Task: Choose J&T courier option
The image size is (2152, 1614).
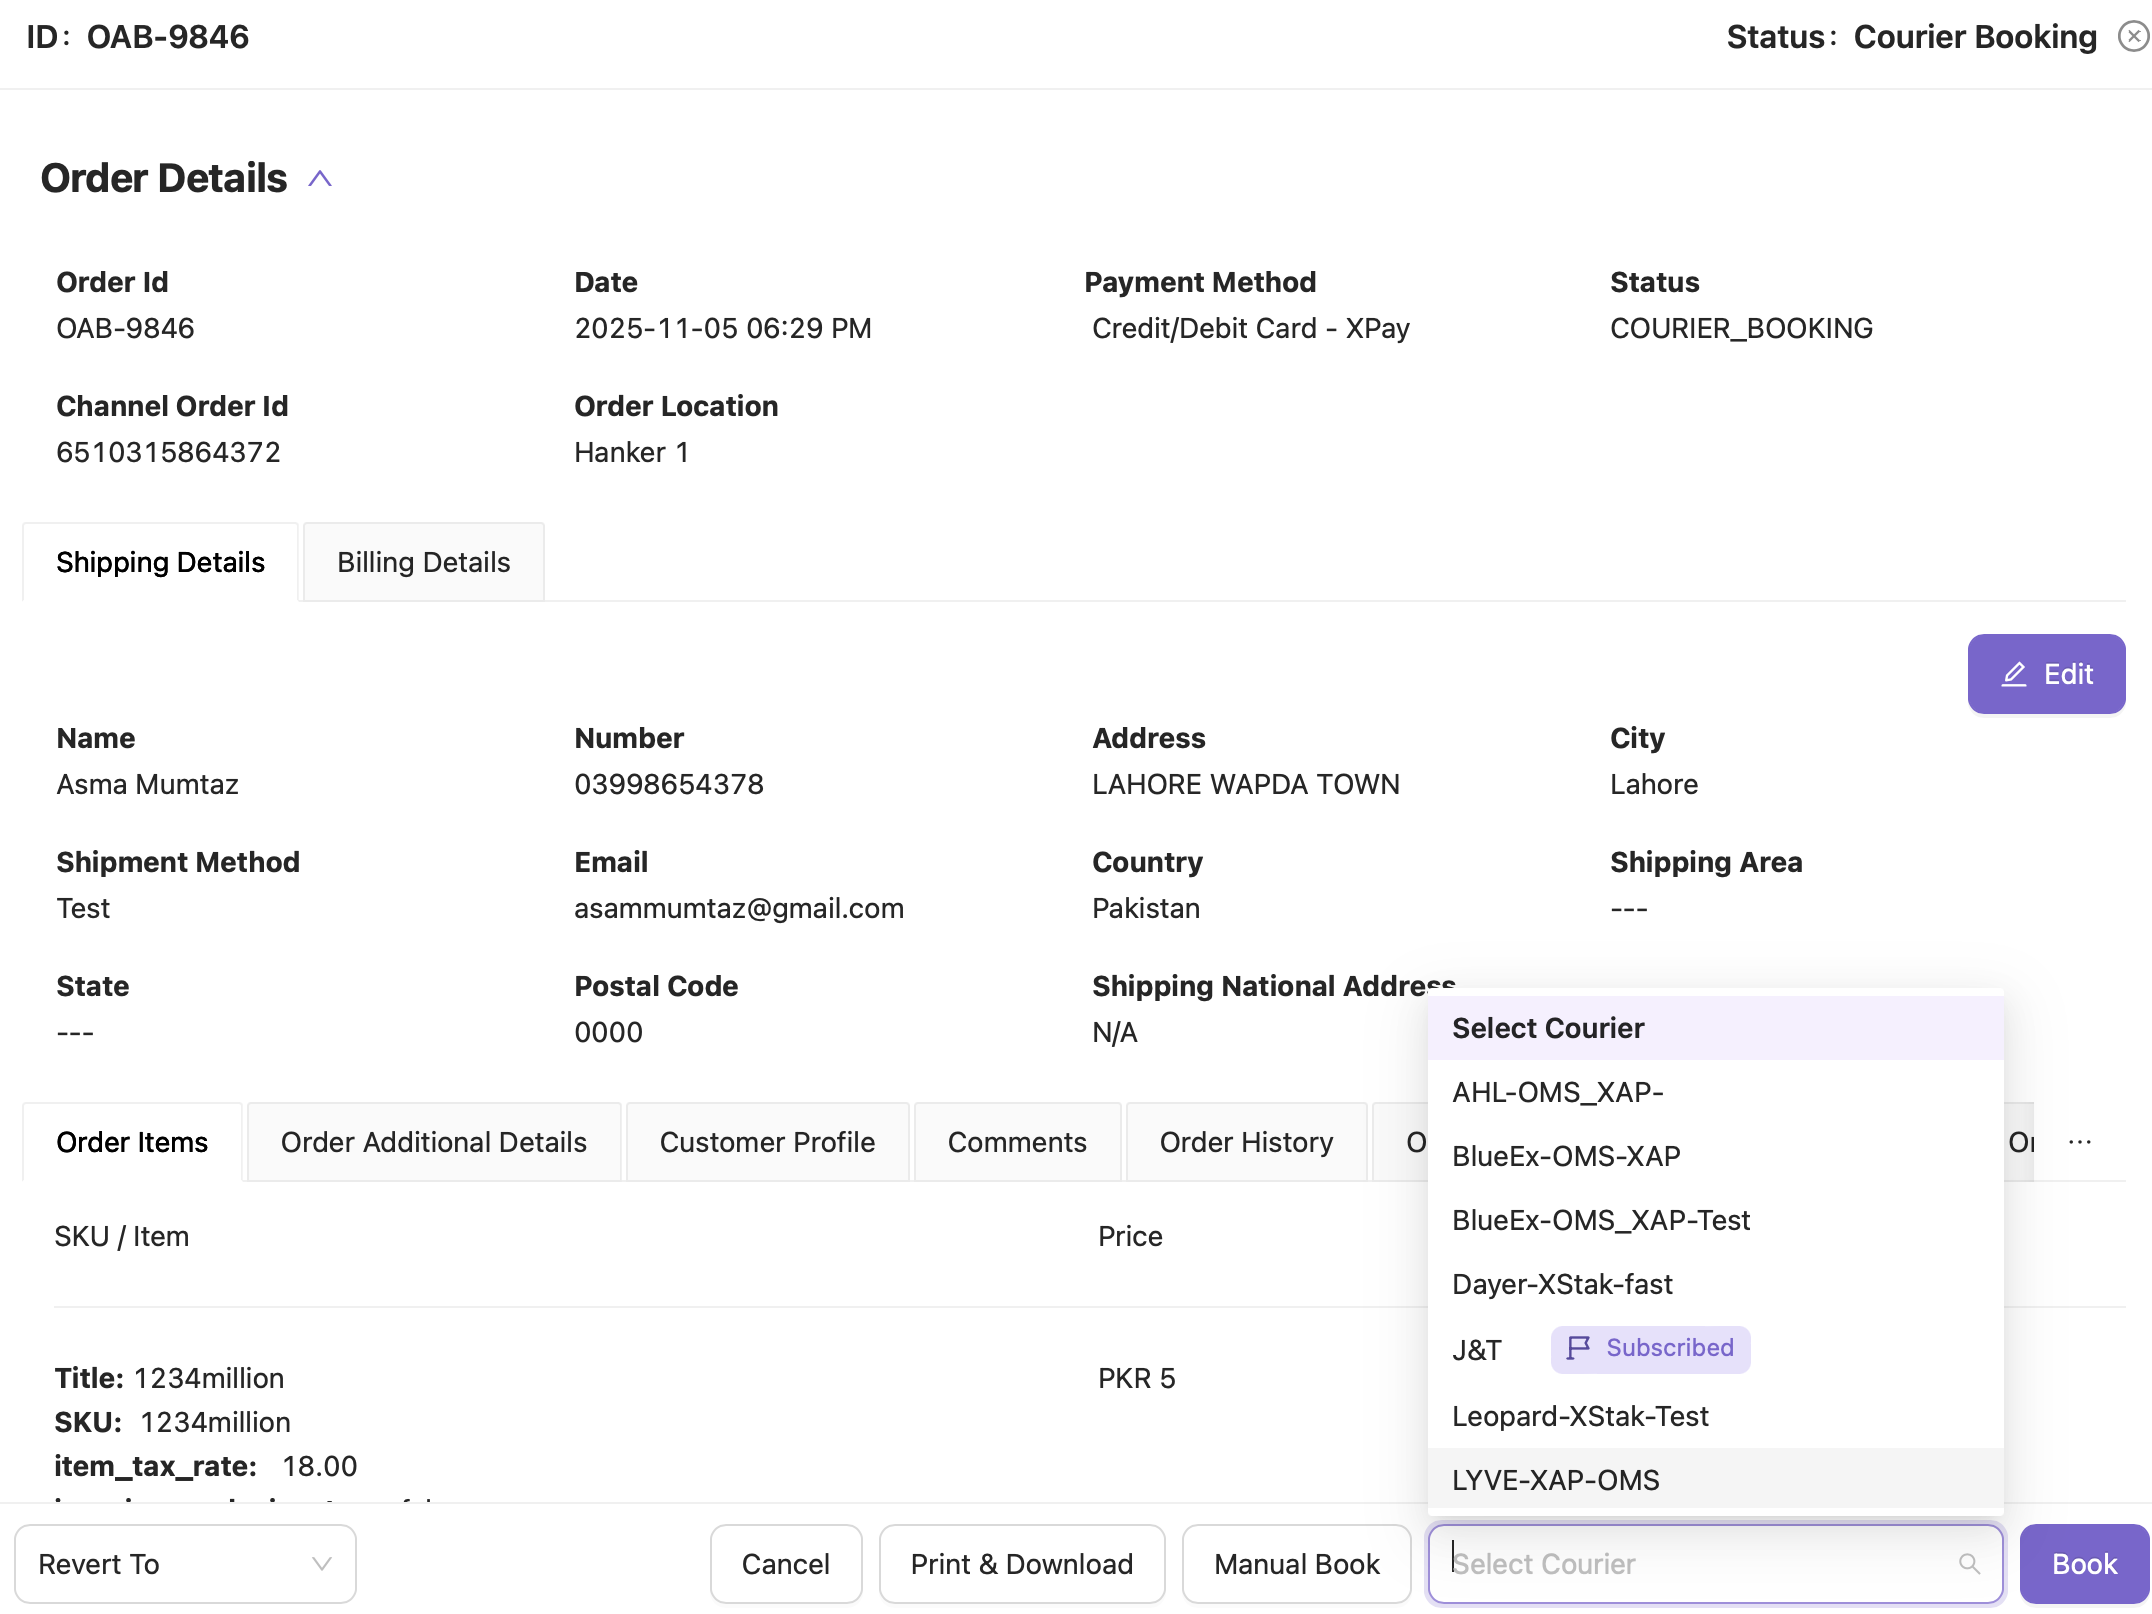Action: point(1716,1350)
